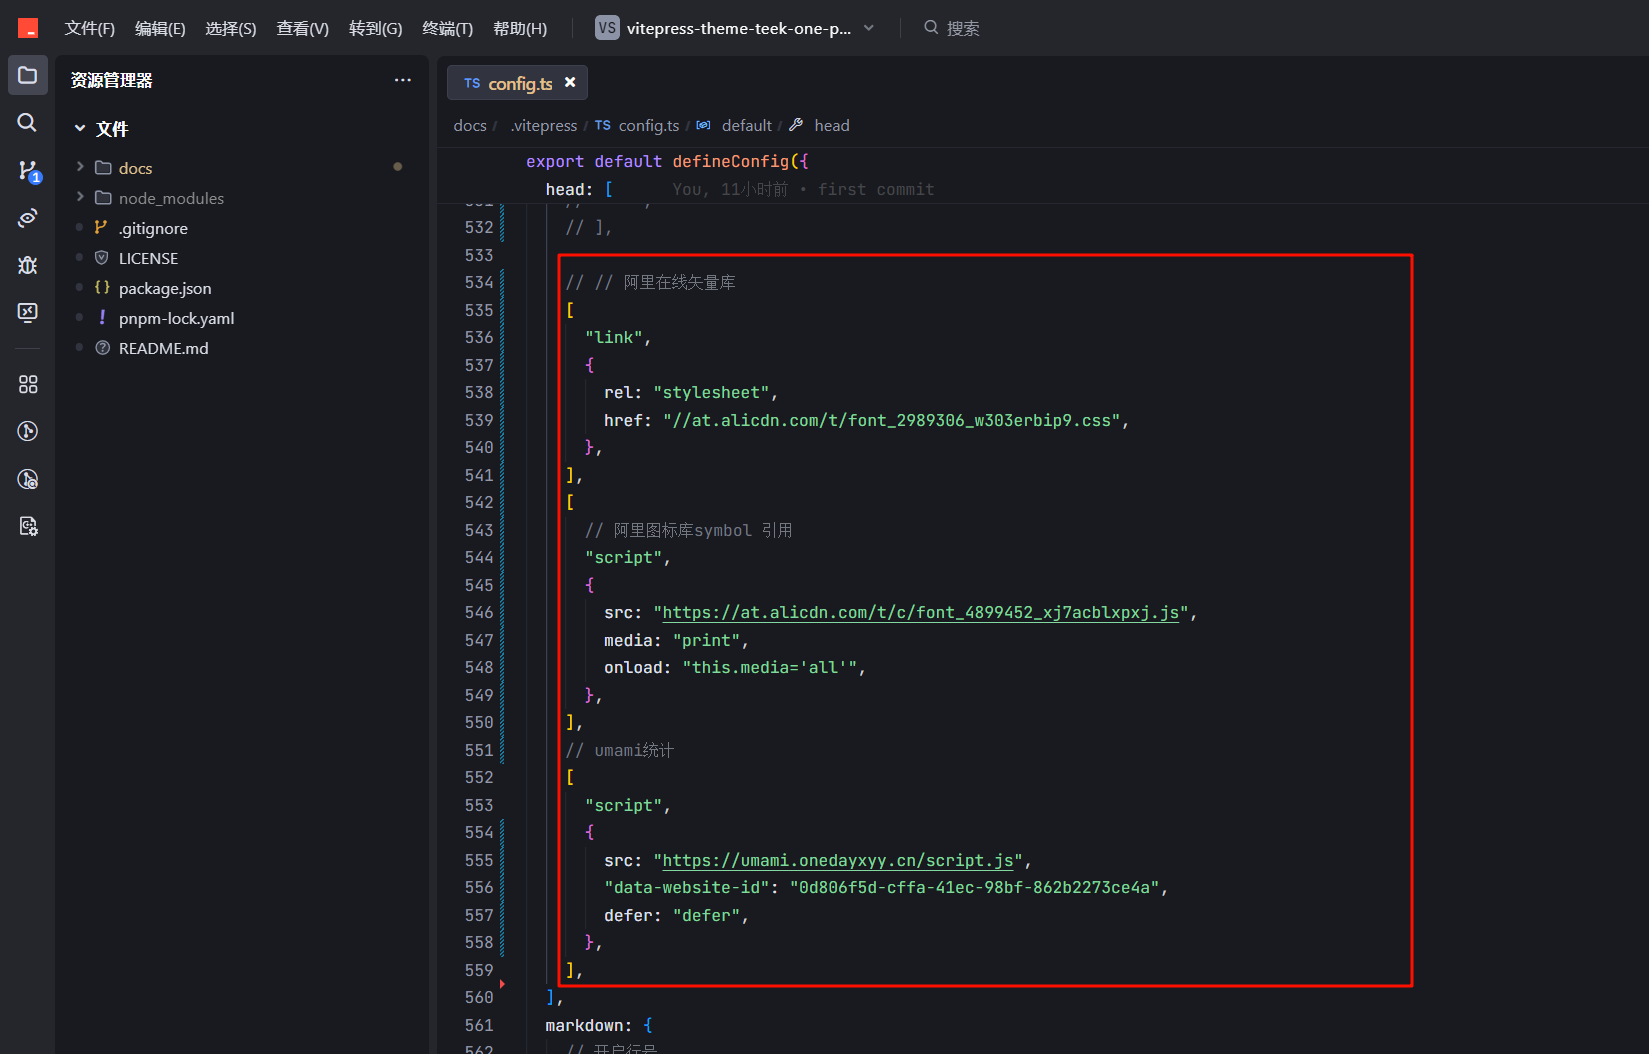Viewport: 1649px width, 1054px height.
Task: Open the 查看(V) menu
Action: (x=303, y=28)
